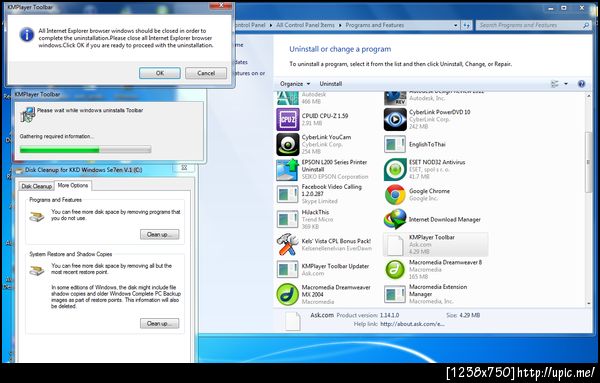Click Kels' Vista CPL Bonus Pack icon
Image resolution: width=600 pixels, height=383 pixels.
click(x=287, y=244)
